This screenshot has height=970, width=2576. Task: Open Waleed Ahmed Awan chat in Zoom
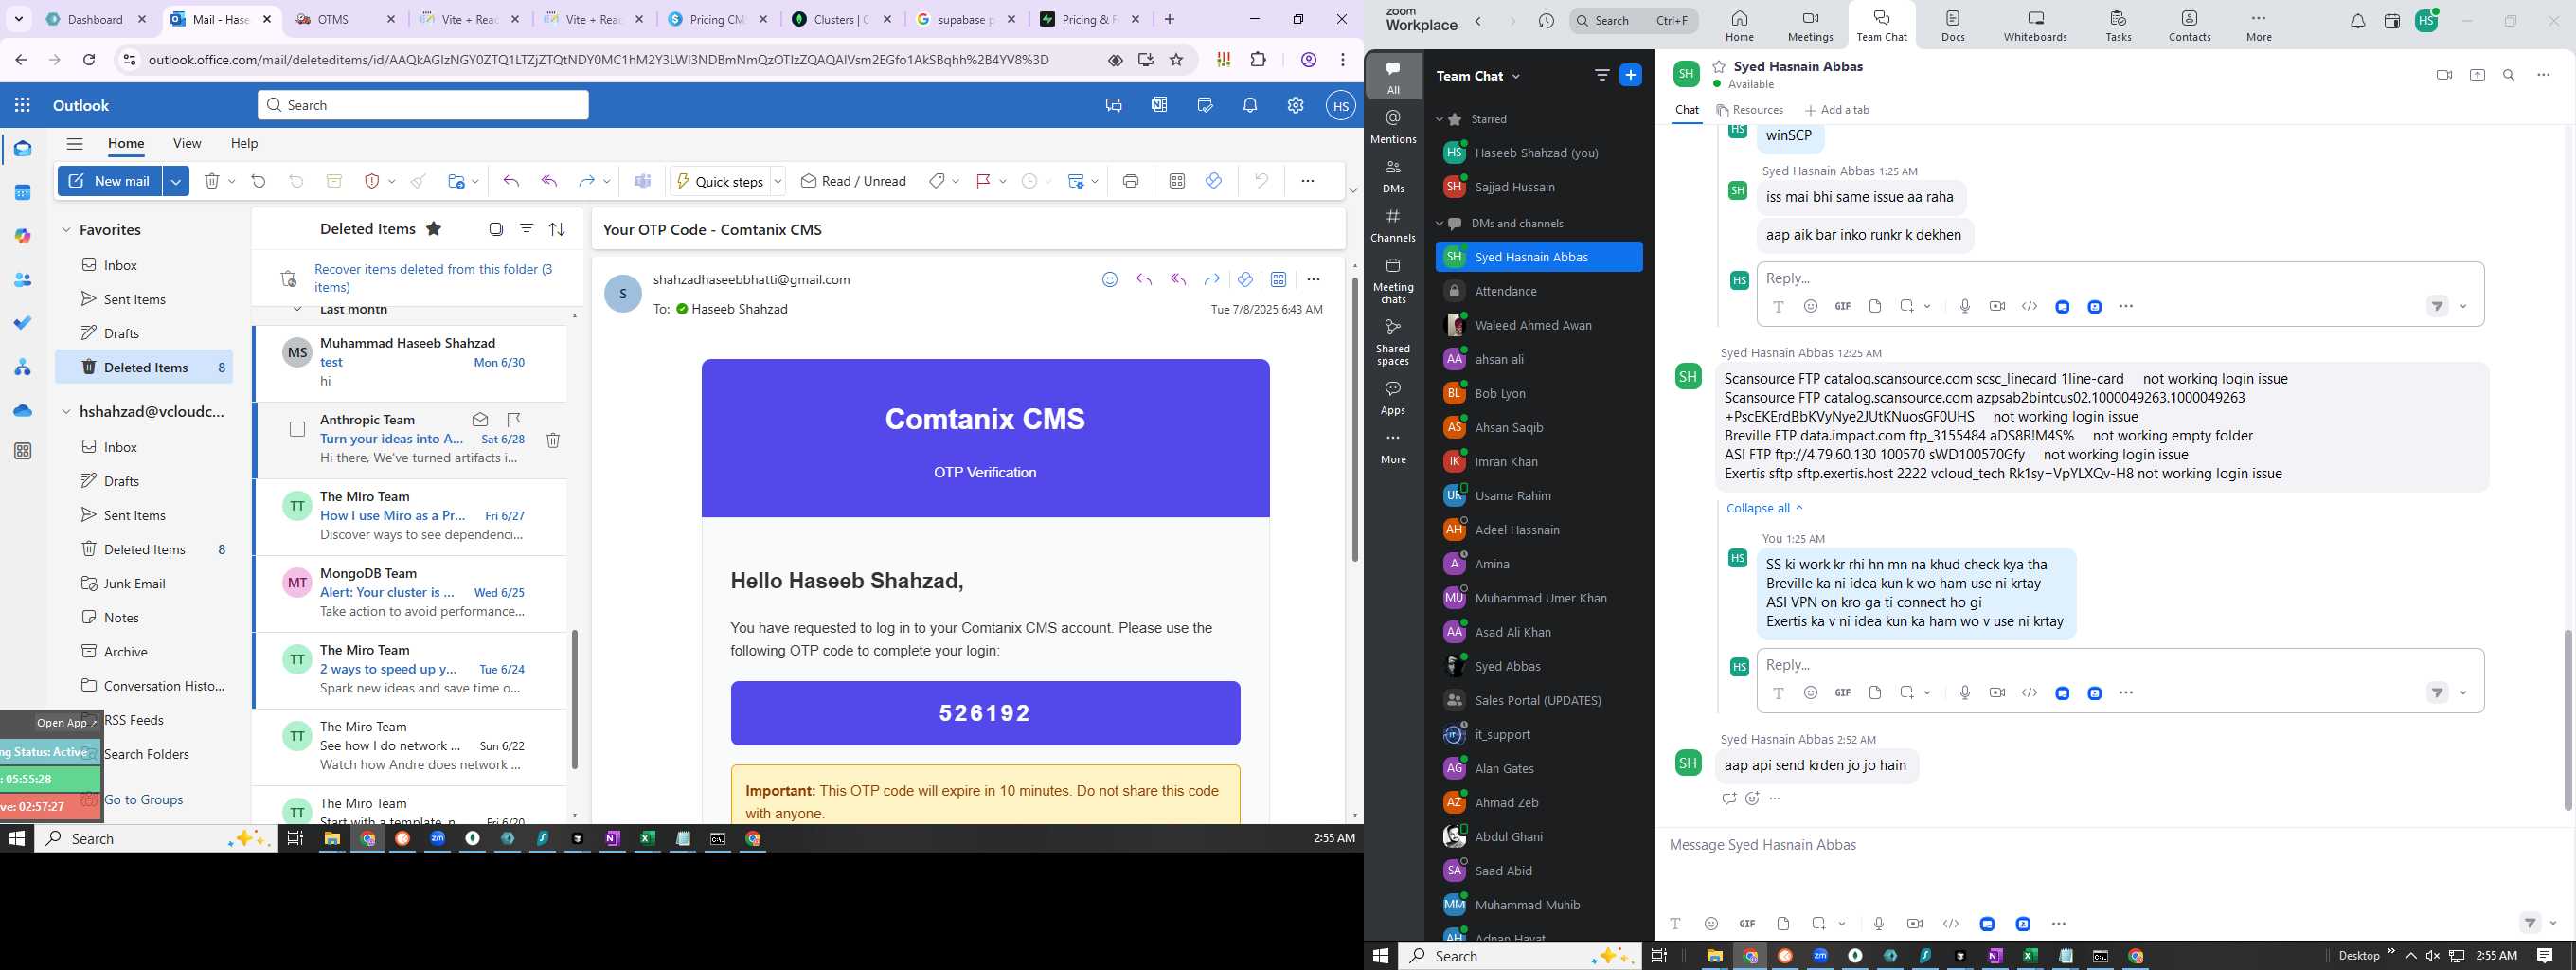1538,325
